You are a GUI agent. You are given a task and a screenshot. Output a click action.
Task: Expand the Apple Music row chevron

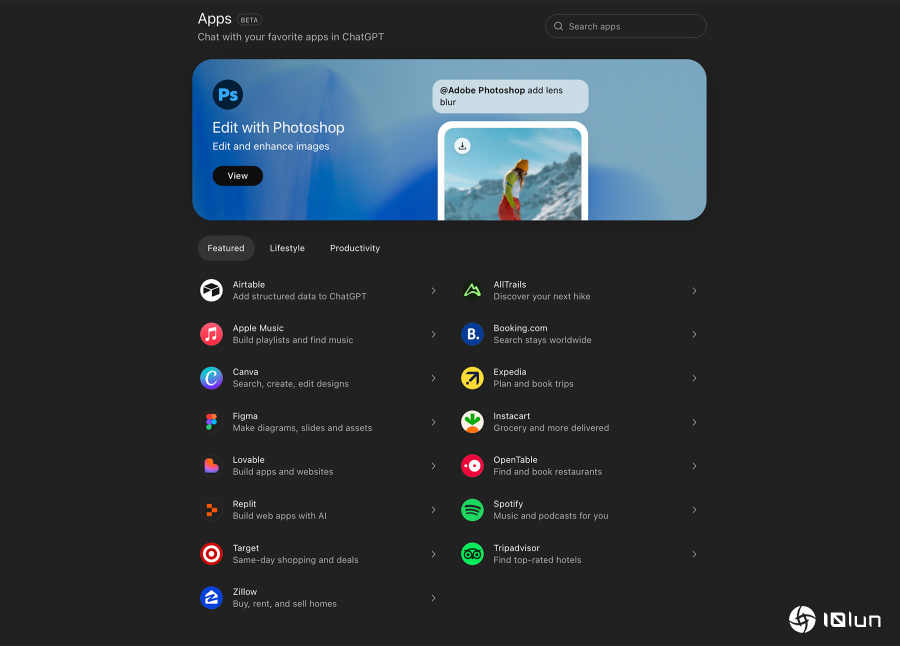[433, 334]
